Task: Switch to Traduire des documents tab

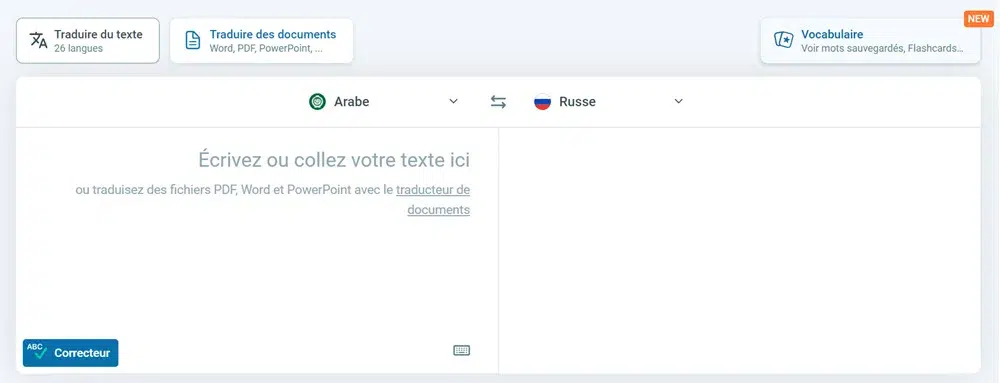Action: pyautogui.click(x=261, y=41)
